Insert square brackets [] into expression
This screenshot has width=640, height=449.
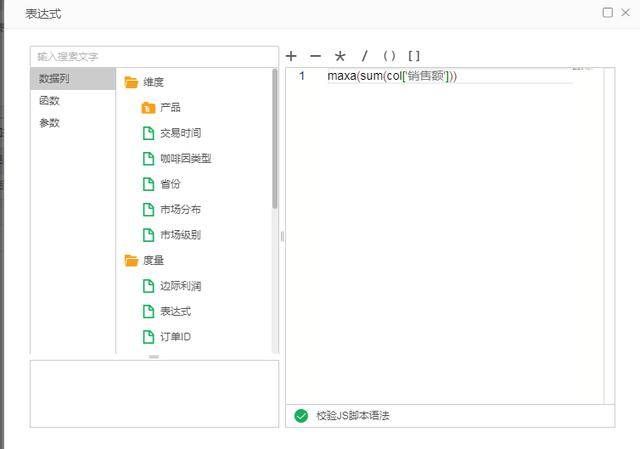pos(414,56)
